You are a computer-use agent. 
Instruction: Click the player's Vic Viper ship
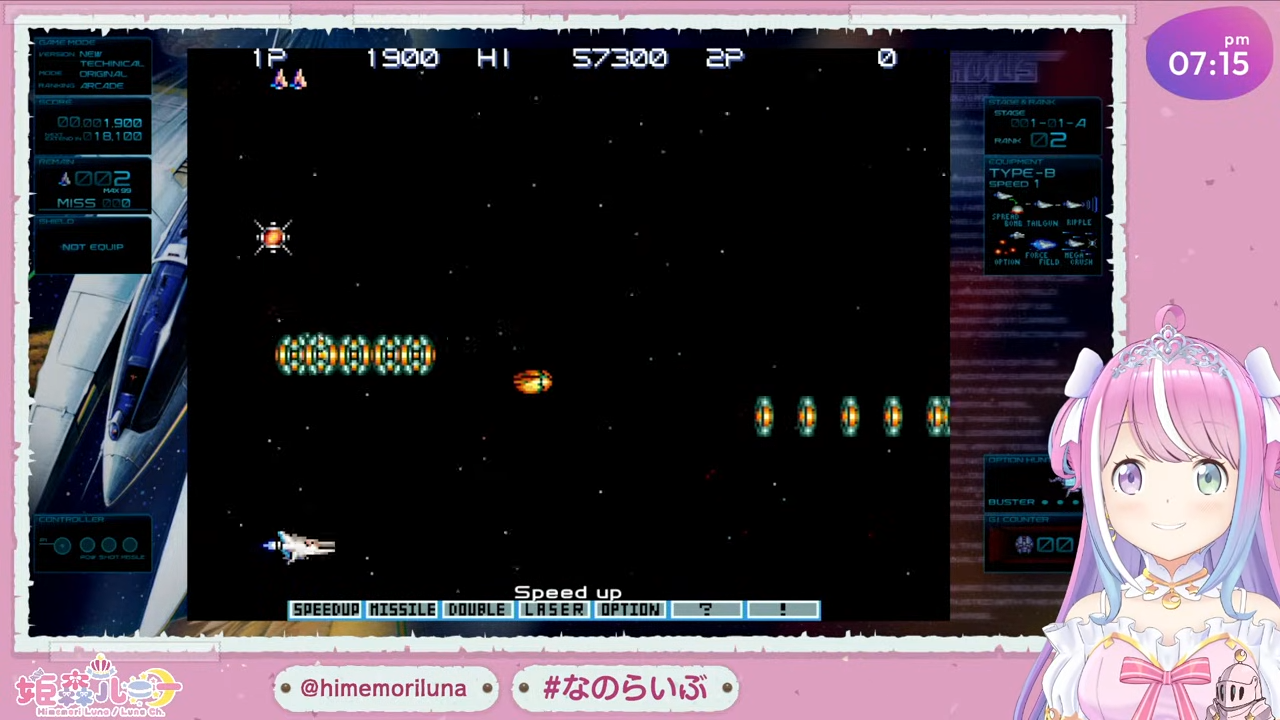[300, 546]
